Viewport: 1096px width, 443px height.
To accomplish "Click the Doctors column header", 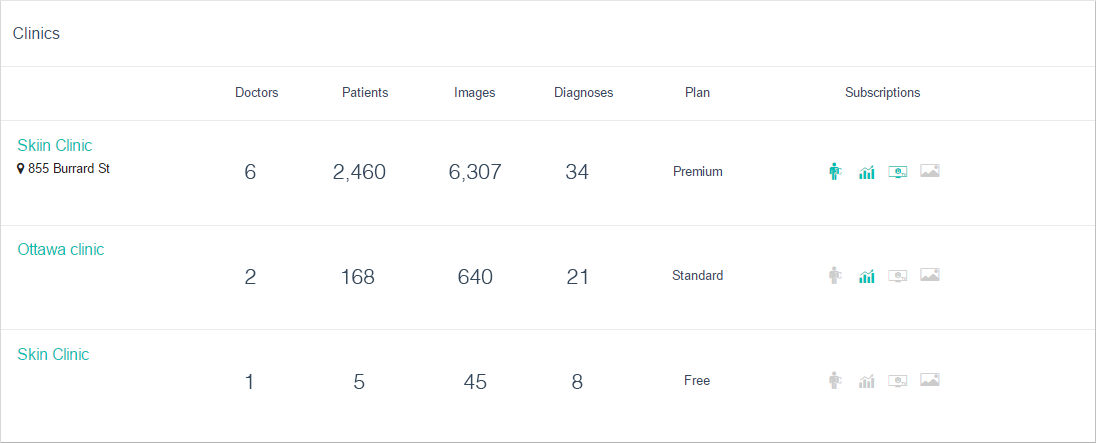I will click(257, 93).
